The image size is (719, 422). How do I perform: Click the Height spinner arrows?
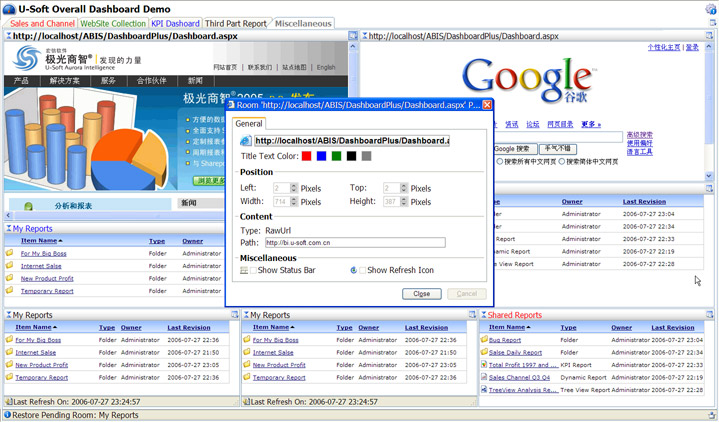pos(404,201)
